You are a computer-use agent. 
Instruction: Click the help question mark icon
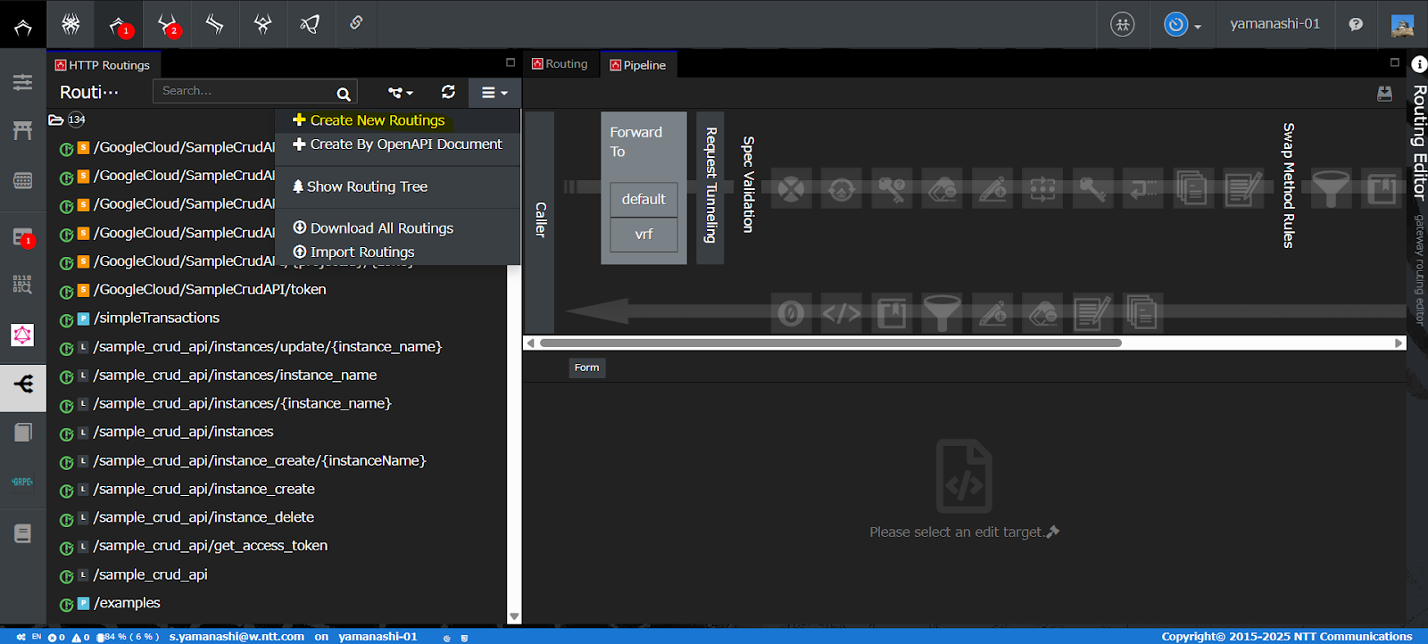pos(1356,25)
